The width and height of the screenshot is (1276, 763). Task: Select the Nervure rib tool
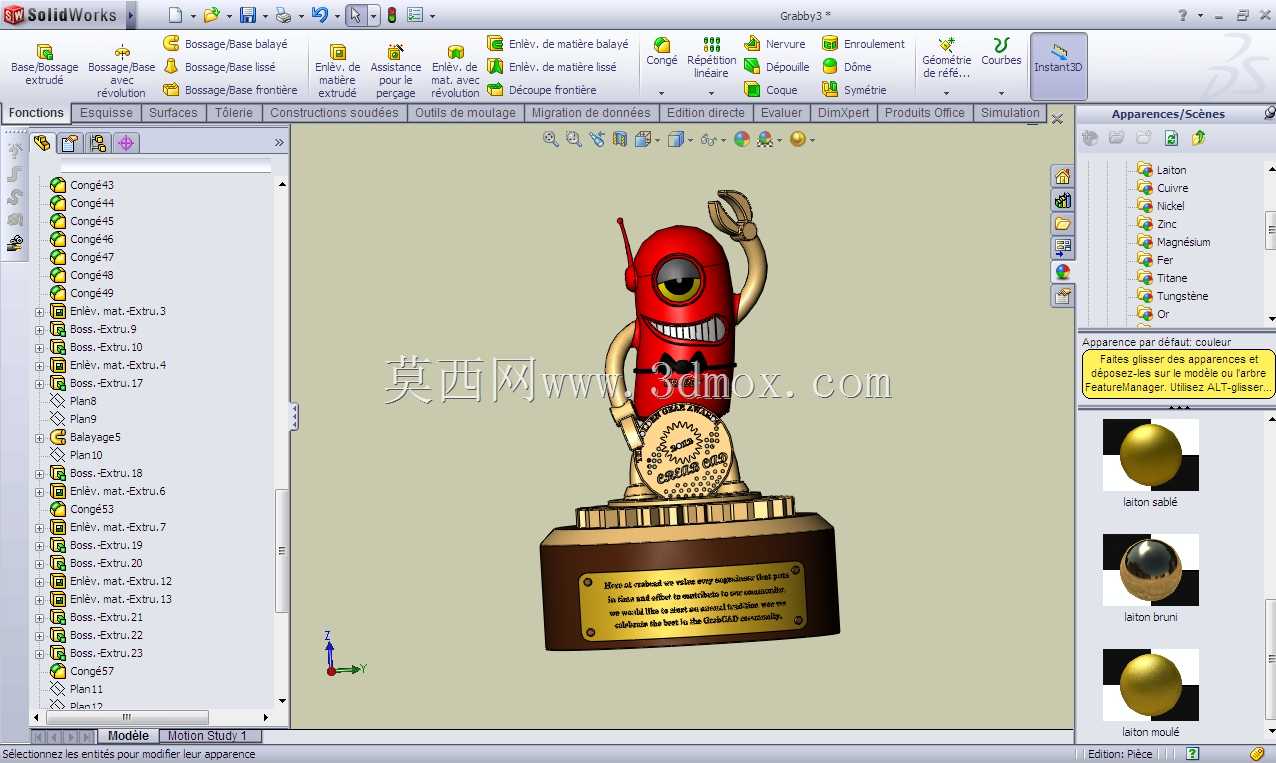(775, 44)
